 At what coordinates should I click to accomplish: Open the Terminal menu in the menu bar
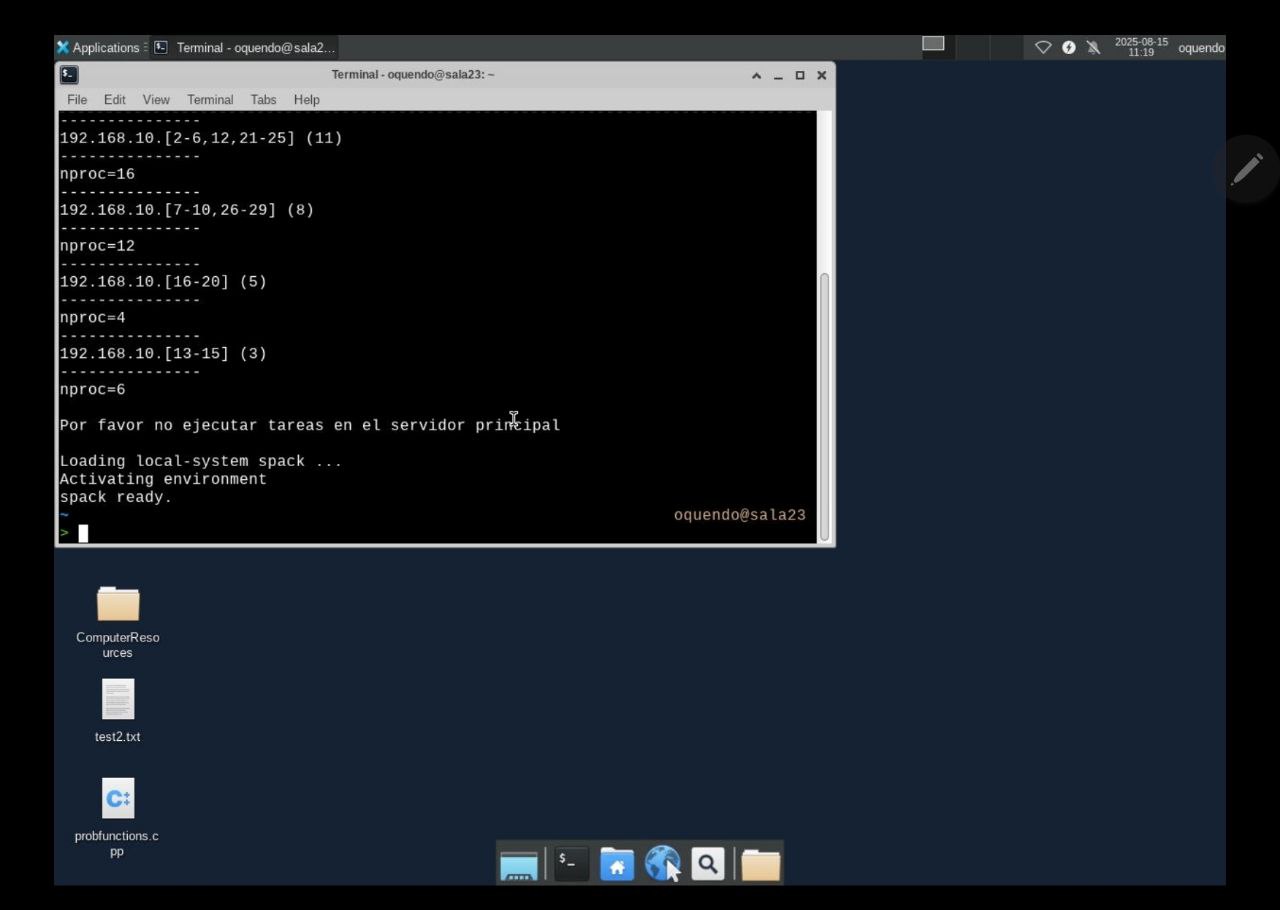pyautogui.click(x=210, y=99)
